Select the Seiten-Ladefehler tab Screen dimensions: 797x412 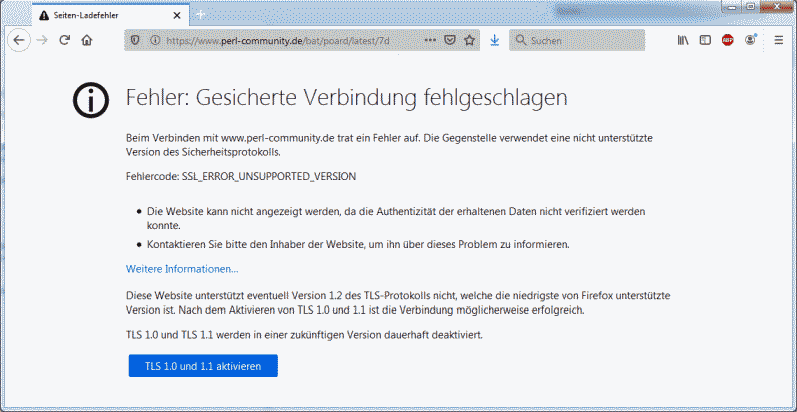pos(110,15)
